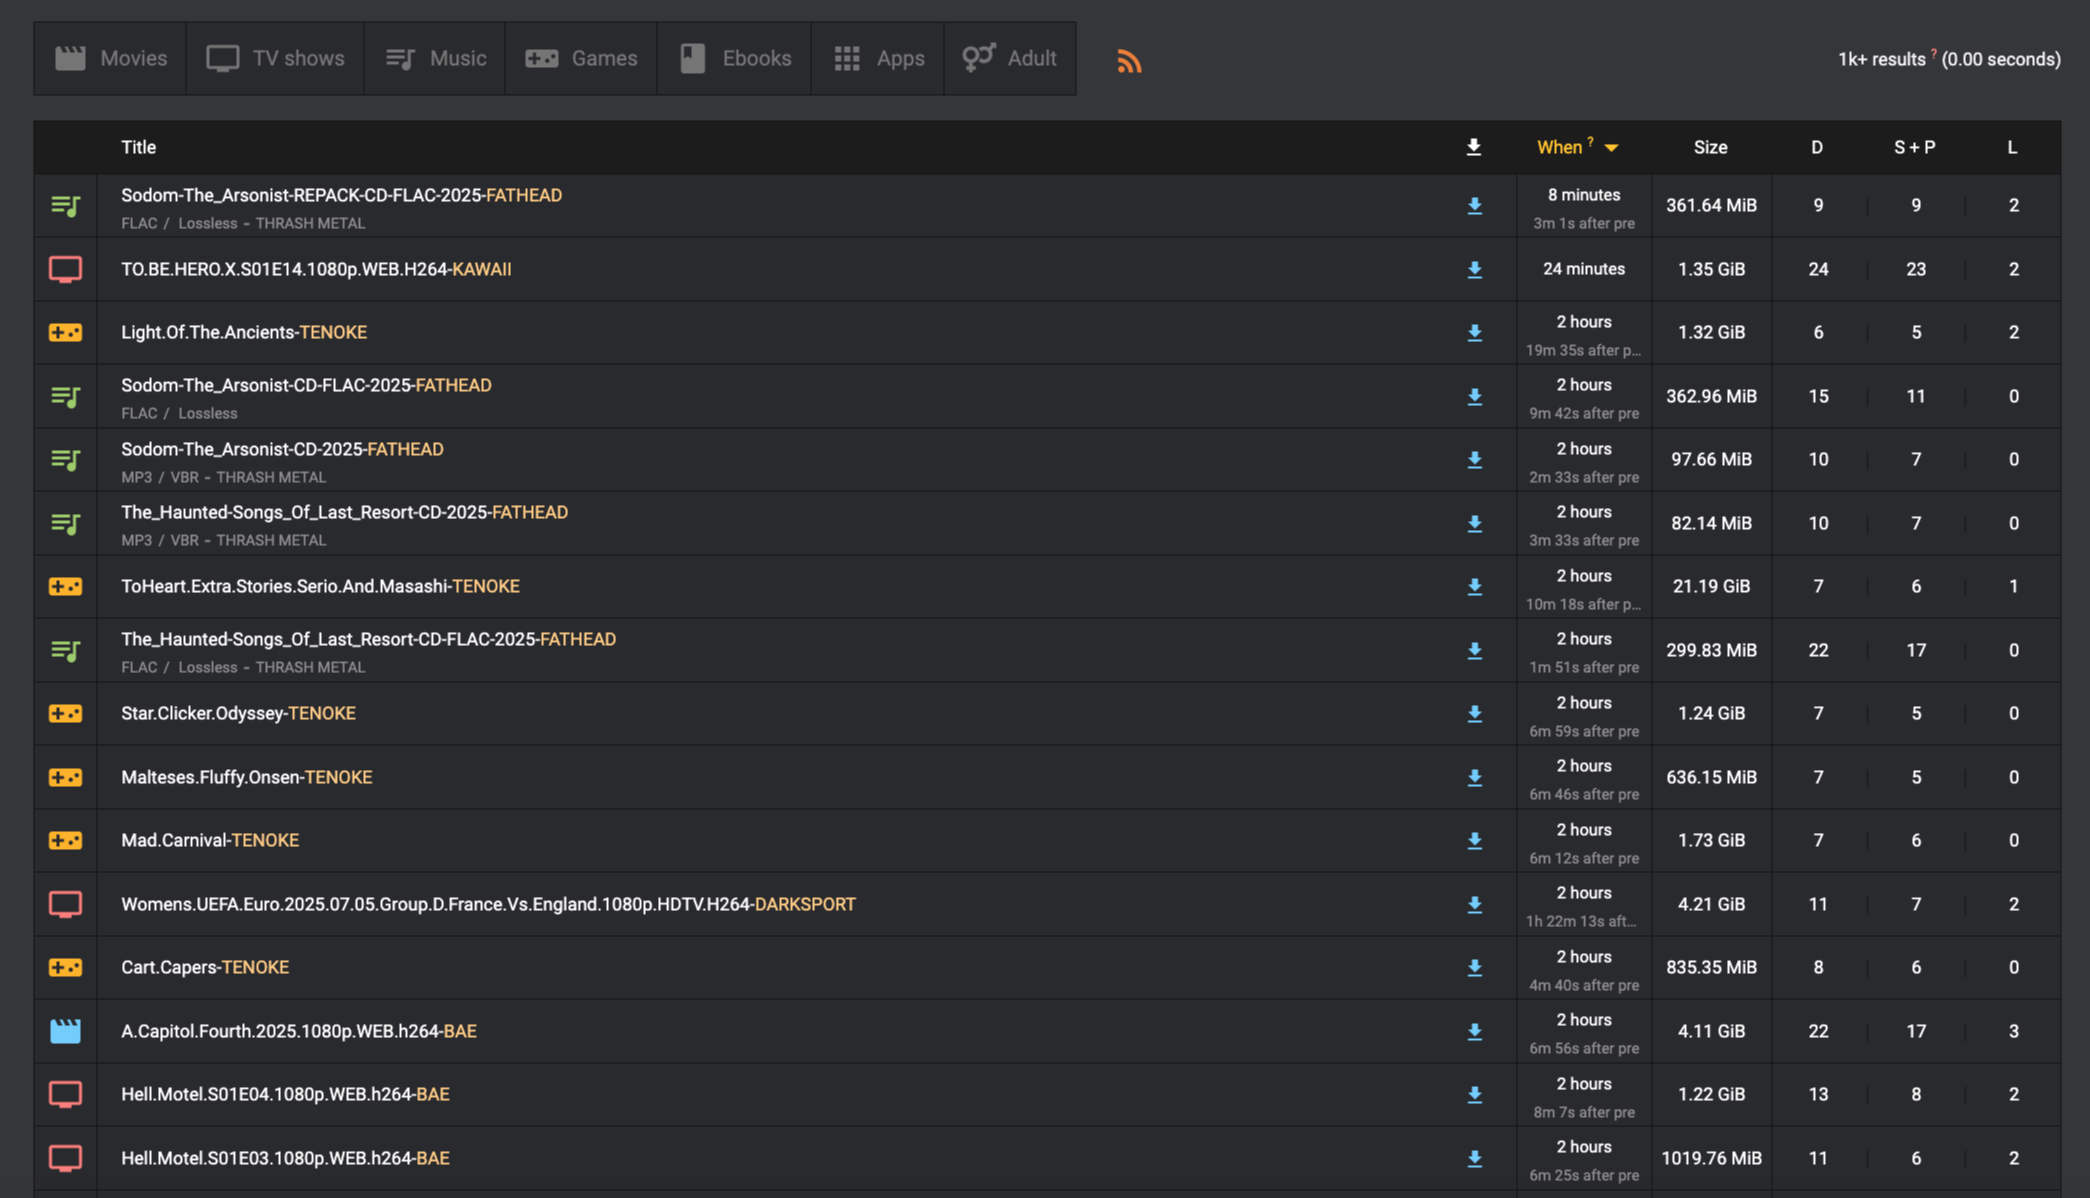
Task: Sort by S + P column header
Action: coord(1914,147)
